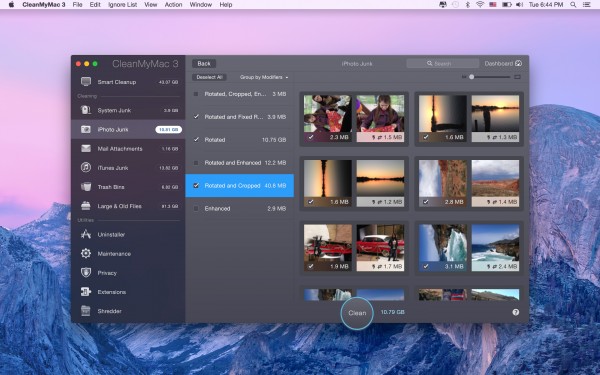Open the Apple menu
Viewport: 600px width, 375px height.
[x=11, y=5]
